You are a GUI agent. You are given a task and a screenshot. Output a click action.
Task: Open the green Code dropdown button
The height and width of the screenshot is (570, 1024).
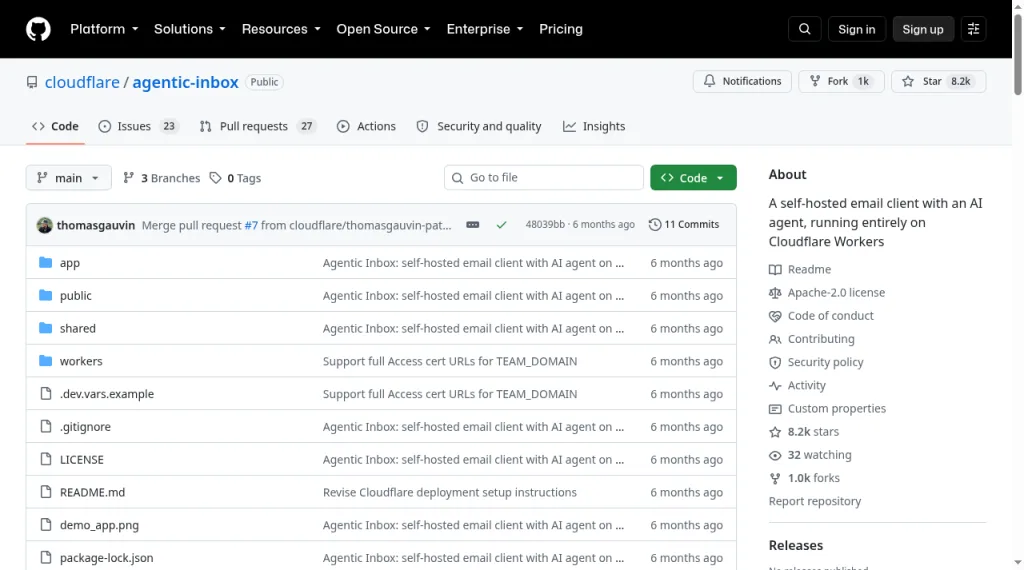pos(693,178)
